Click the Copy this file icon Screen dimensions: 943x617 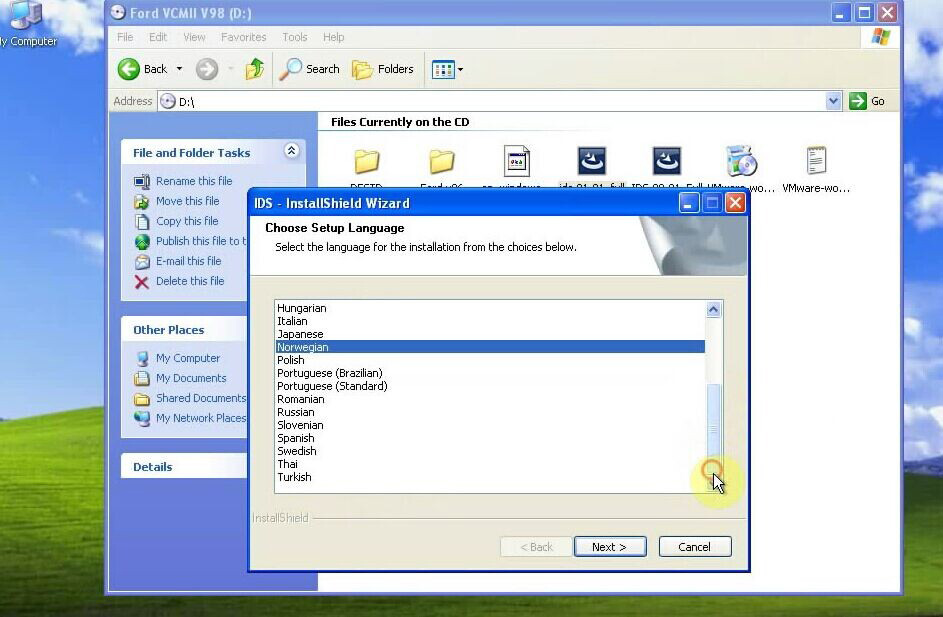pos(142,221)
